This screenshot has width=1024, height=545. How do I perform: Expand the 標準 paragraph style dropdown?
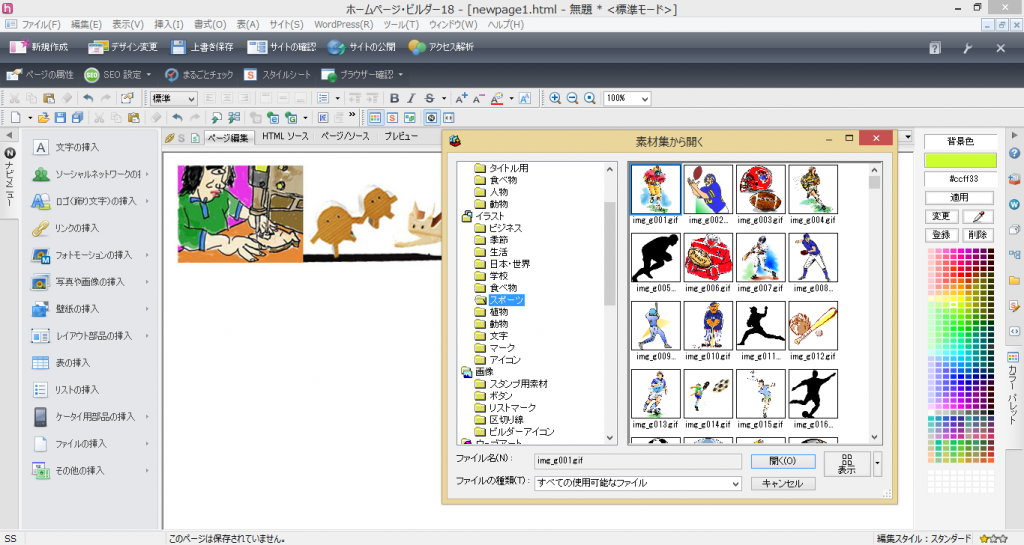(x=191, y=98)
